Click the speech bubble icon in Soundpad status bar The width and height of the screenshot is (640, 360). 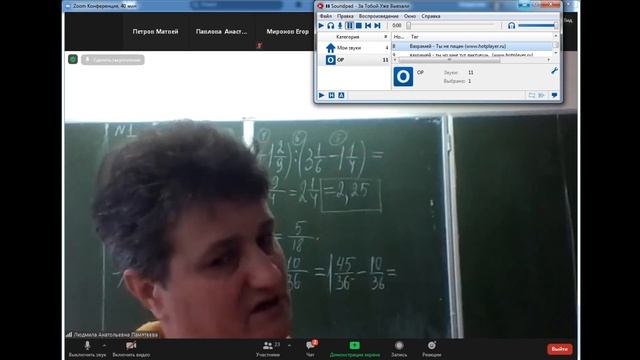pos(554,95)
